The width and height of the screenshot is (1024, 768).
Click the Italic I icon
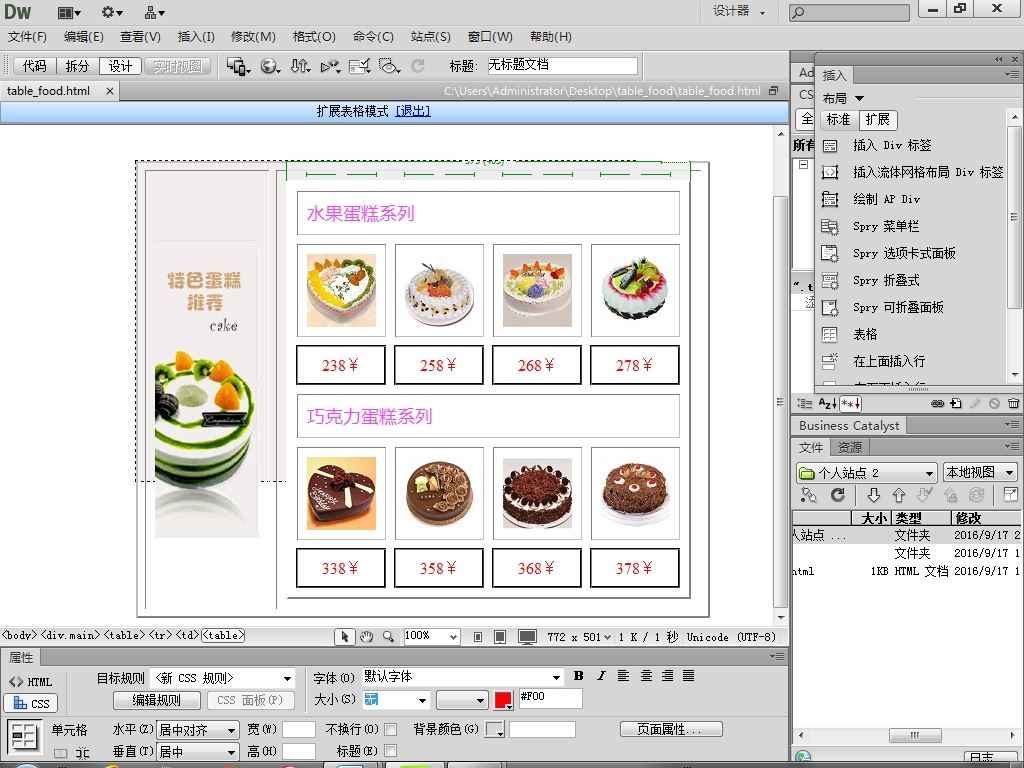click(x=601, y=676)
